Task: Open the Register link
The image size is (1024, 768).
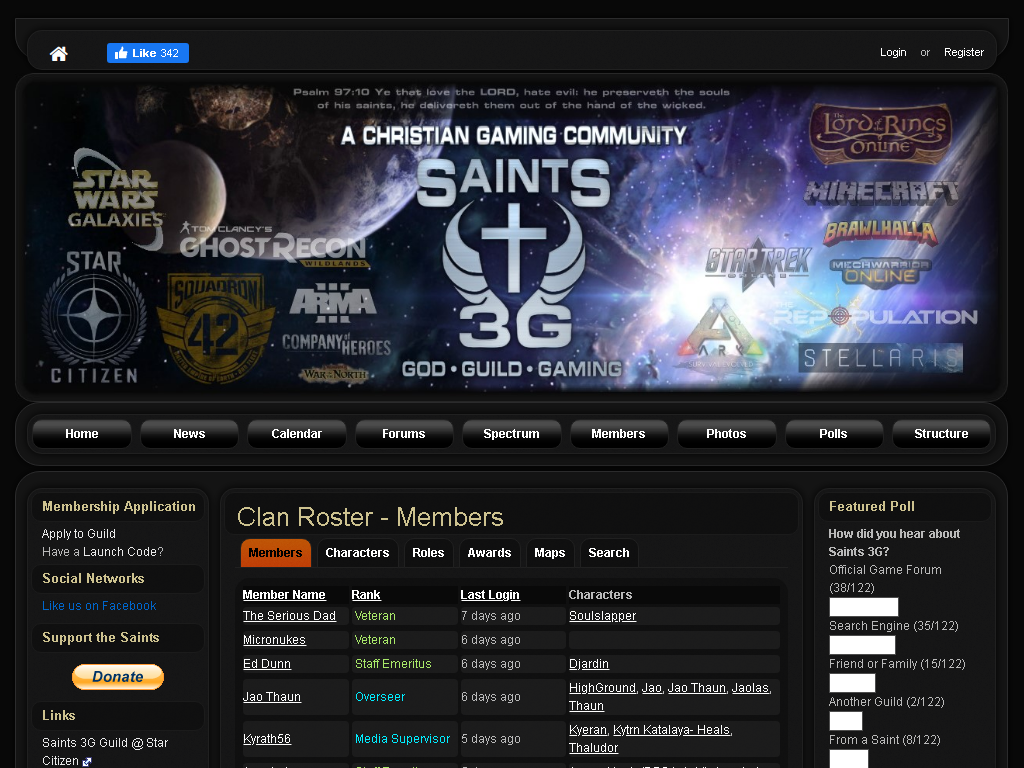Action: [x=963, y=52]
